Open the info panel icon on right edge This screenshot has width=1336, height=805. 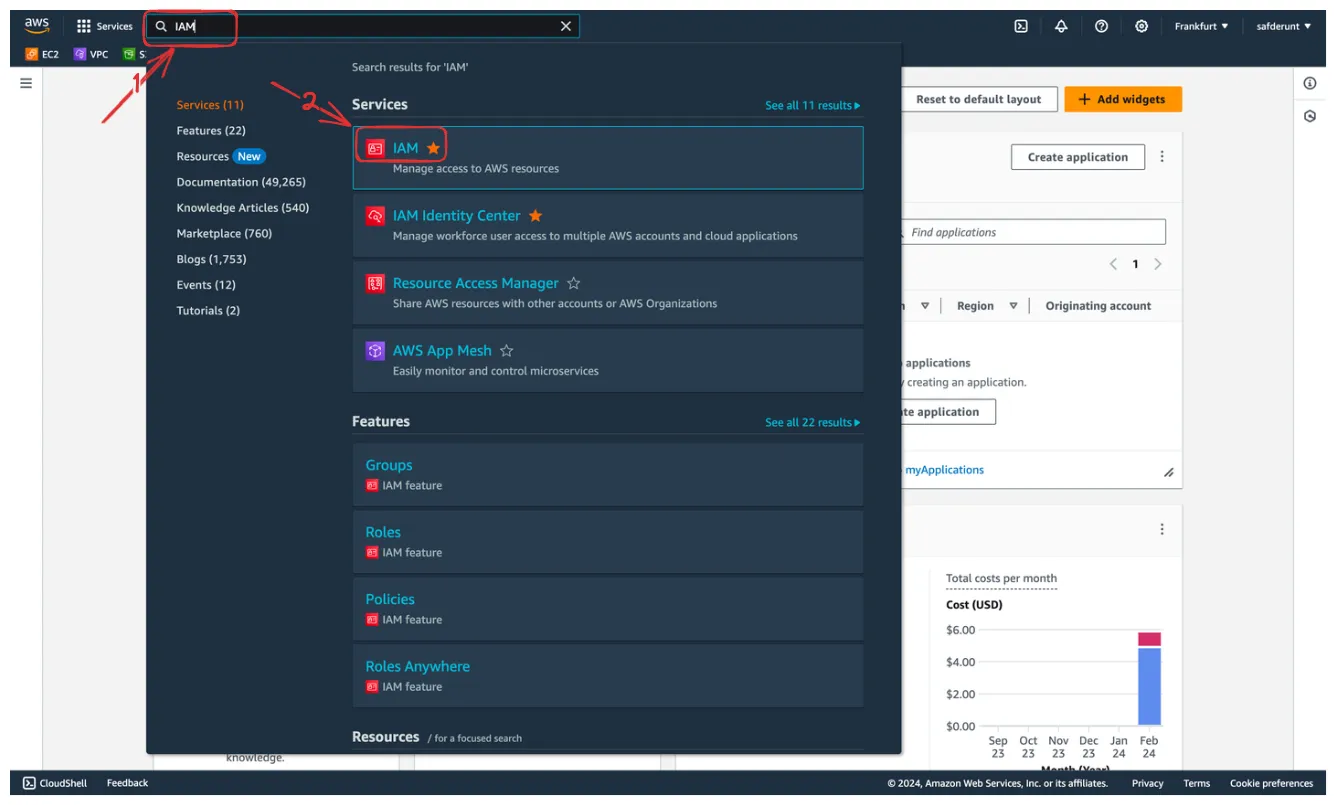[x=1310, y=83]
